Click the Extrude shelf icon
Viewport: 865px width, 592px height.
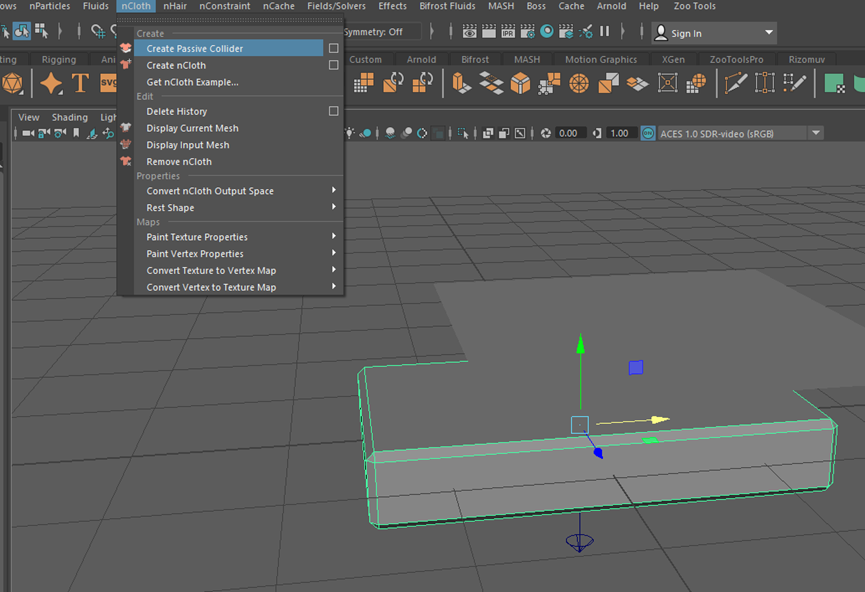coord(461,84)
